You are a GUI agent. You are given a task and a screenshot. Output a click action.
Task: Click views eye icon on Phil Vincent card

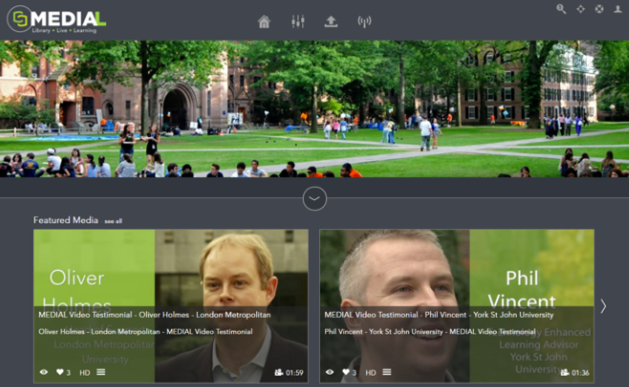tap(330, 372)
